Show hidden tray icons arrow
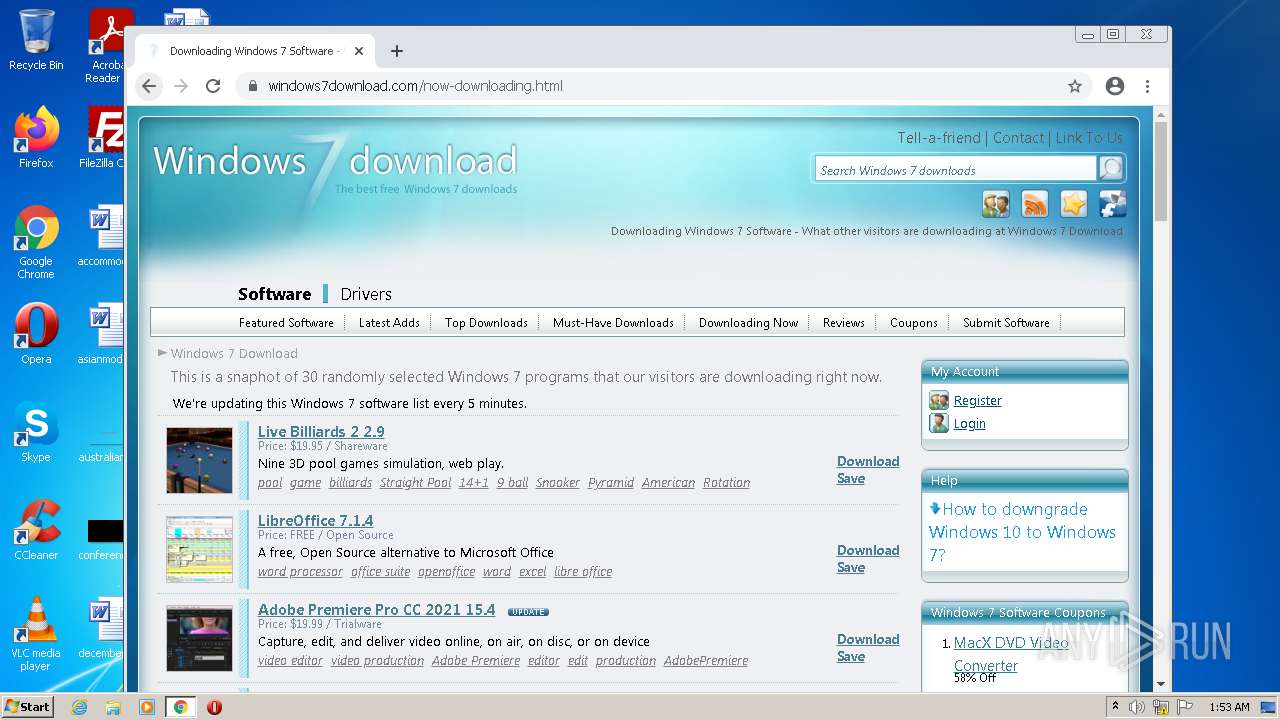 tap(1115, 707)
